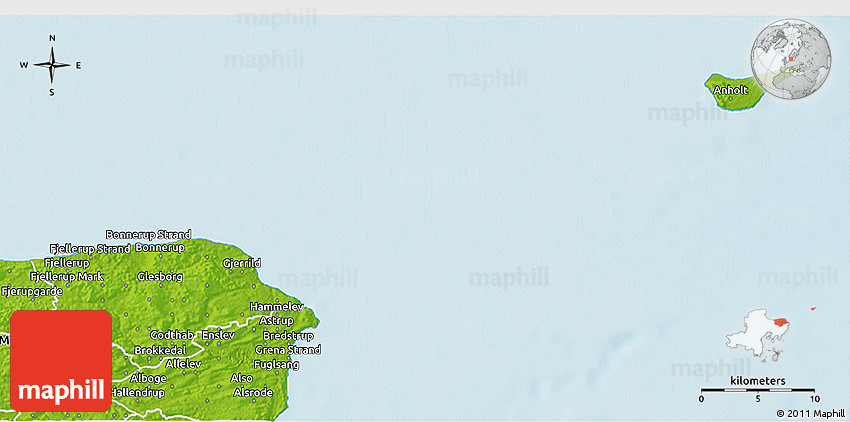Click the kilometers scale bar

757,389
